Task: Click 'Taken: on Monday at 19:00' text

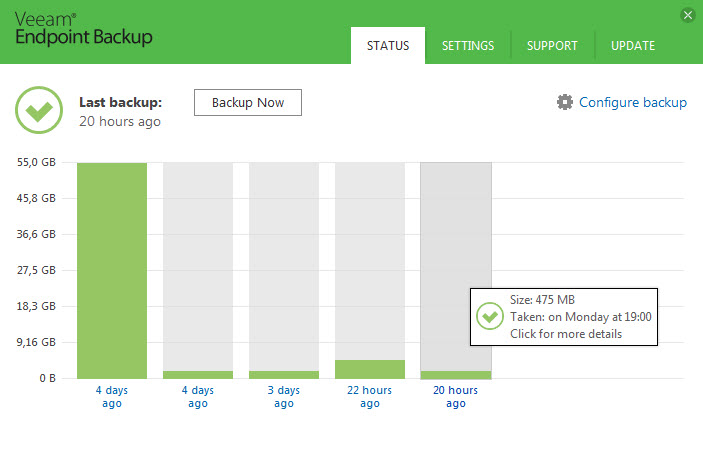Action: [x=581, y=317]
